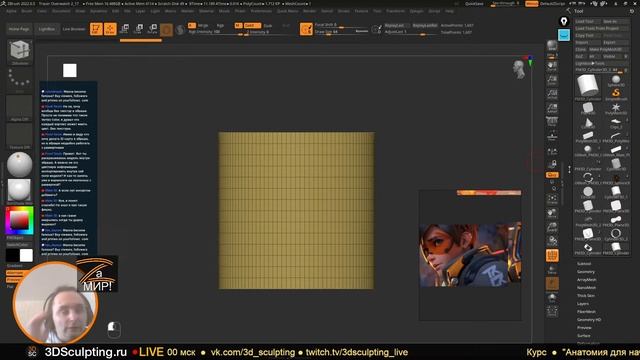Click the Home Page button
This screenshot has width=640, height=360.
19,29
